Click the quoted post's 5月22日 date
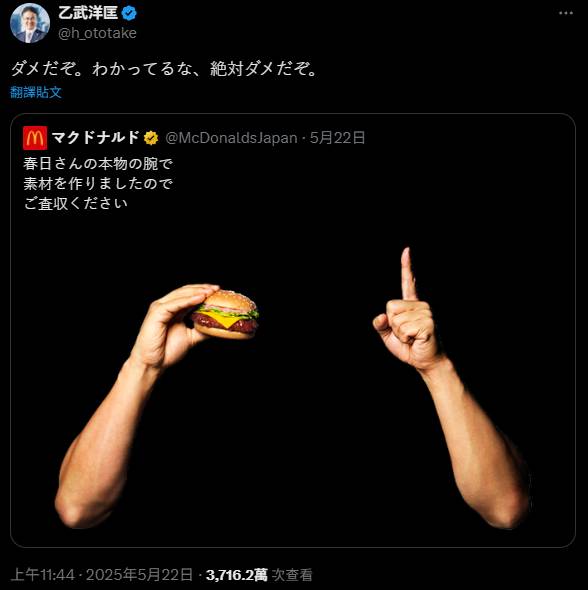The image size is (588, 590). [337, 138]
